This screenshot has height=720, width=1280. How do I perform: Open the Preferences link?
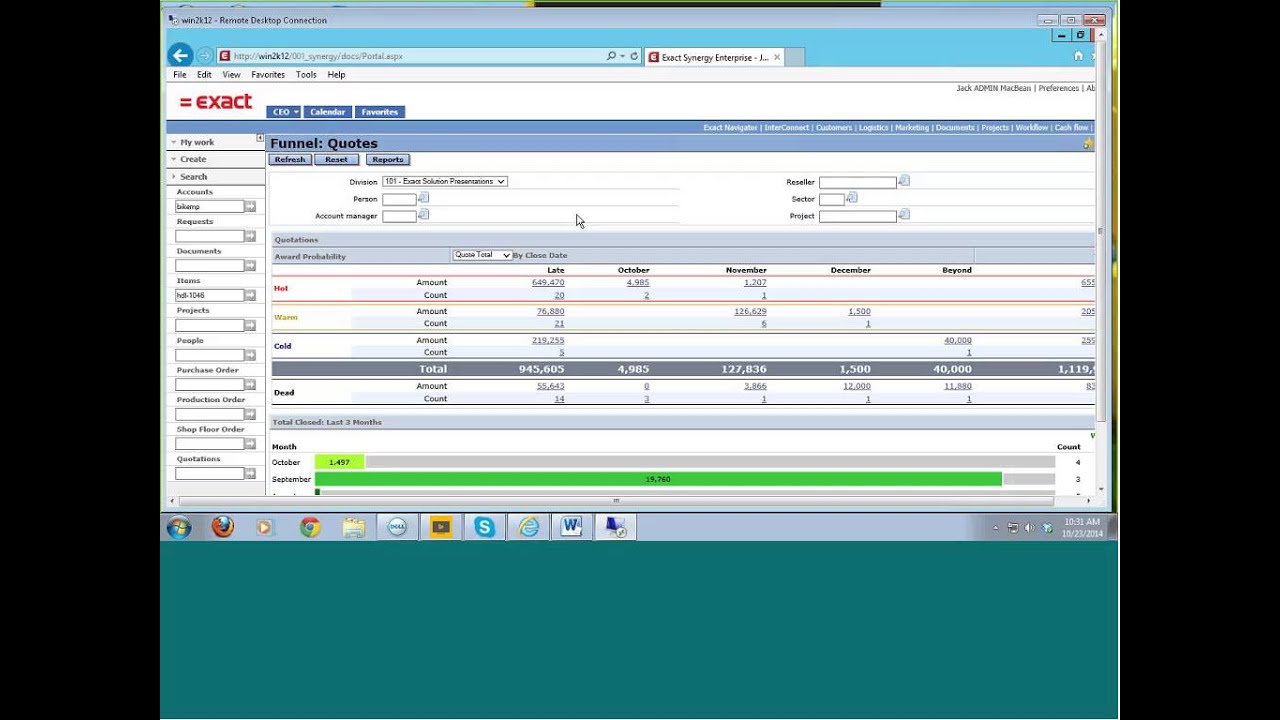pyautogui.click(x=1058, y=88)
